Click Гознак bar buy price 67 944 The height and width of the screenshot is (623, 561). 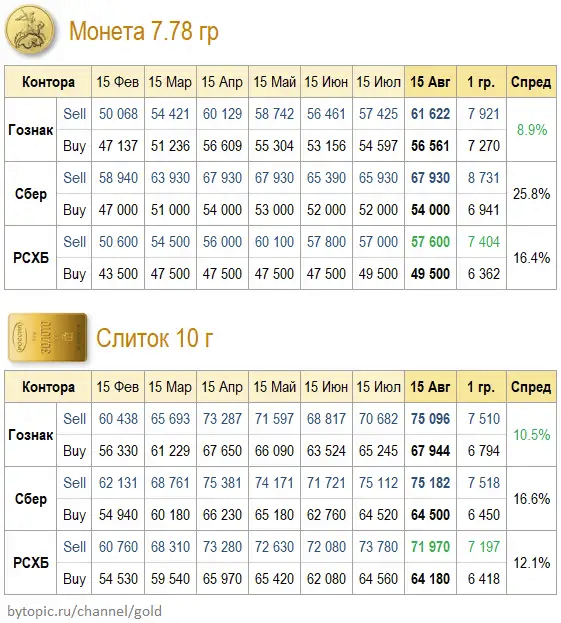pos(430,451)
